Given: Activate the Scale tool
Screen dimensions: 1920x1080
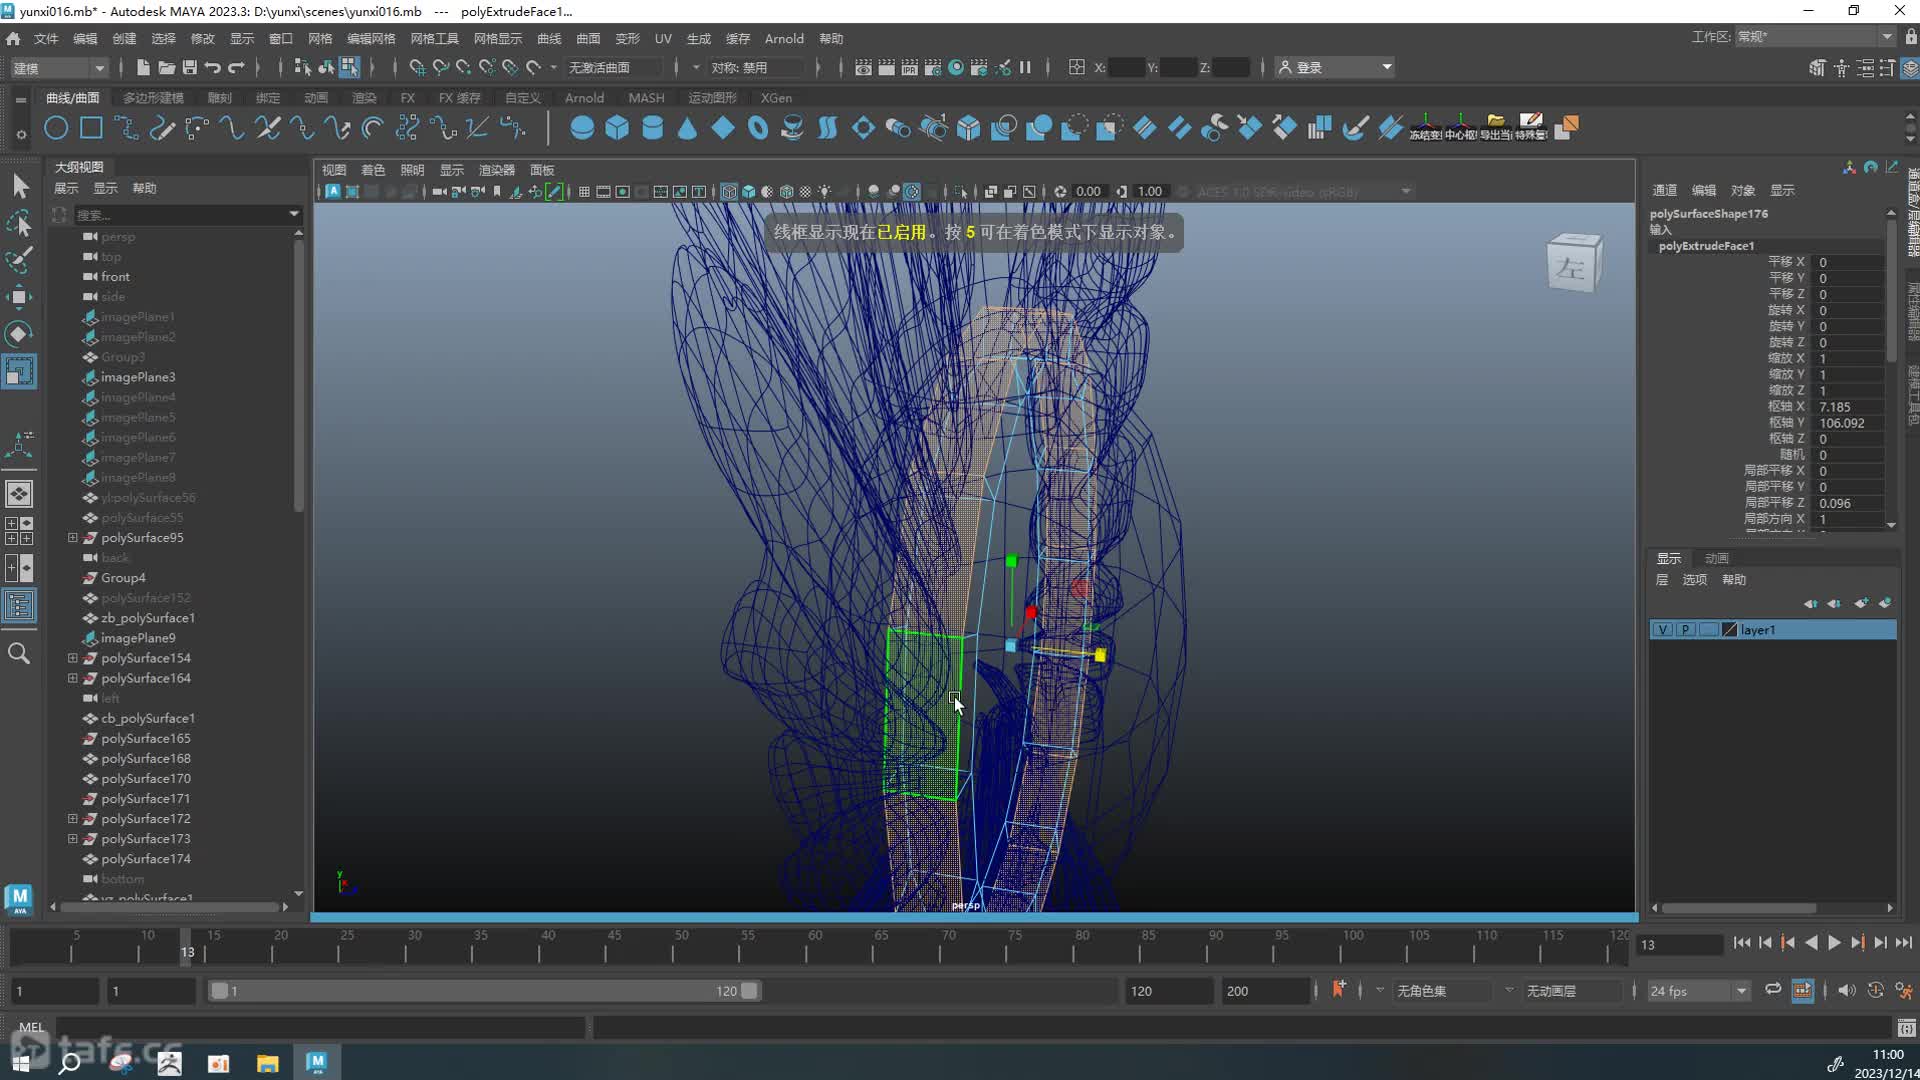Looking at the screenshot, I should point(20,372).
